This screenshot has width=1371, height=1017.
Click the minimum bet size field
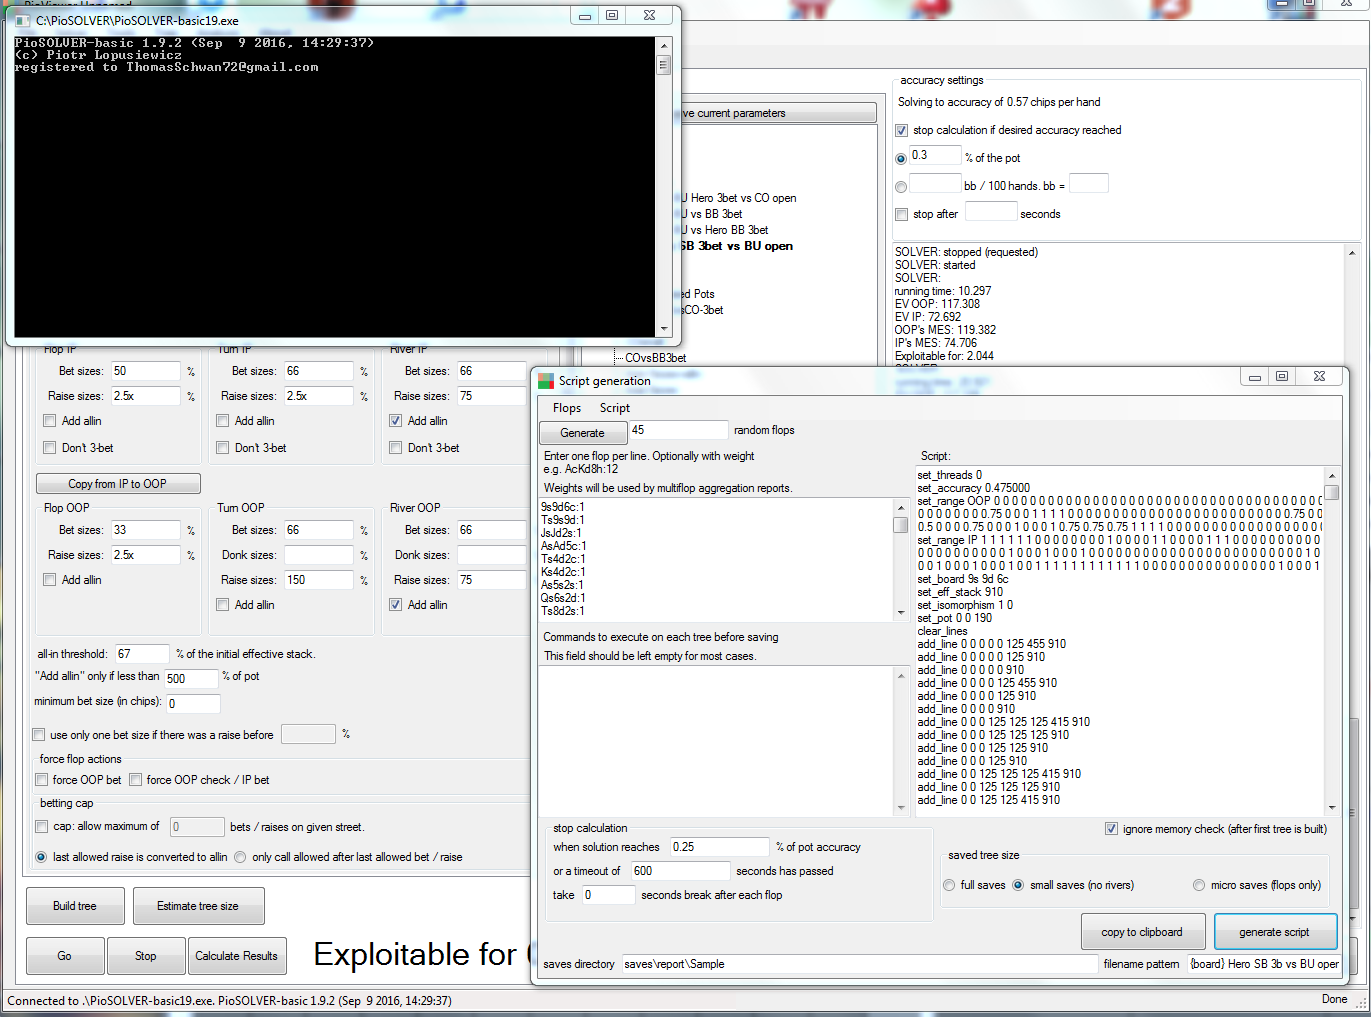192,703
